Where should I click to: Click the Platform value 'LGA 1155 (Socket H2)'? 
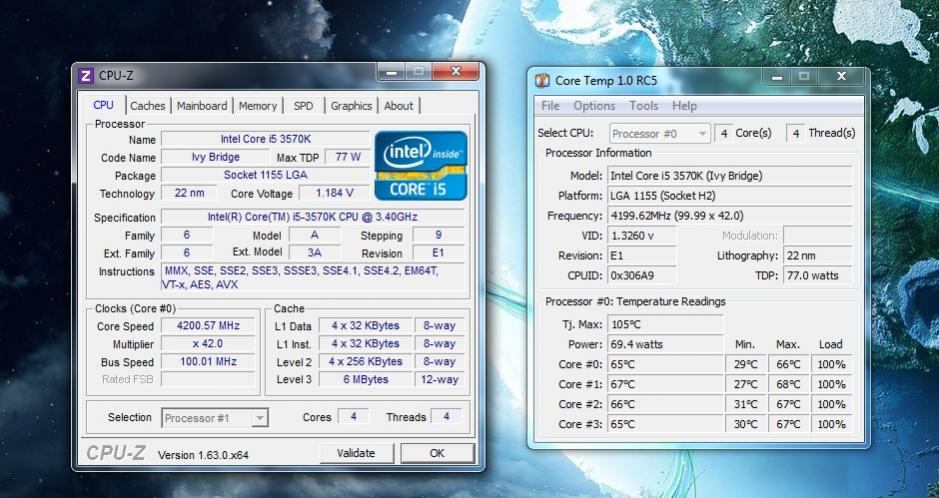(x=729, y=196)
